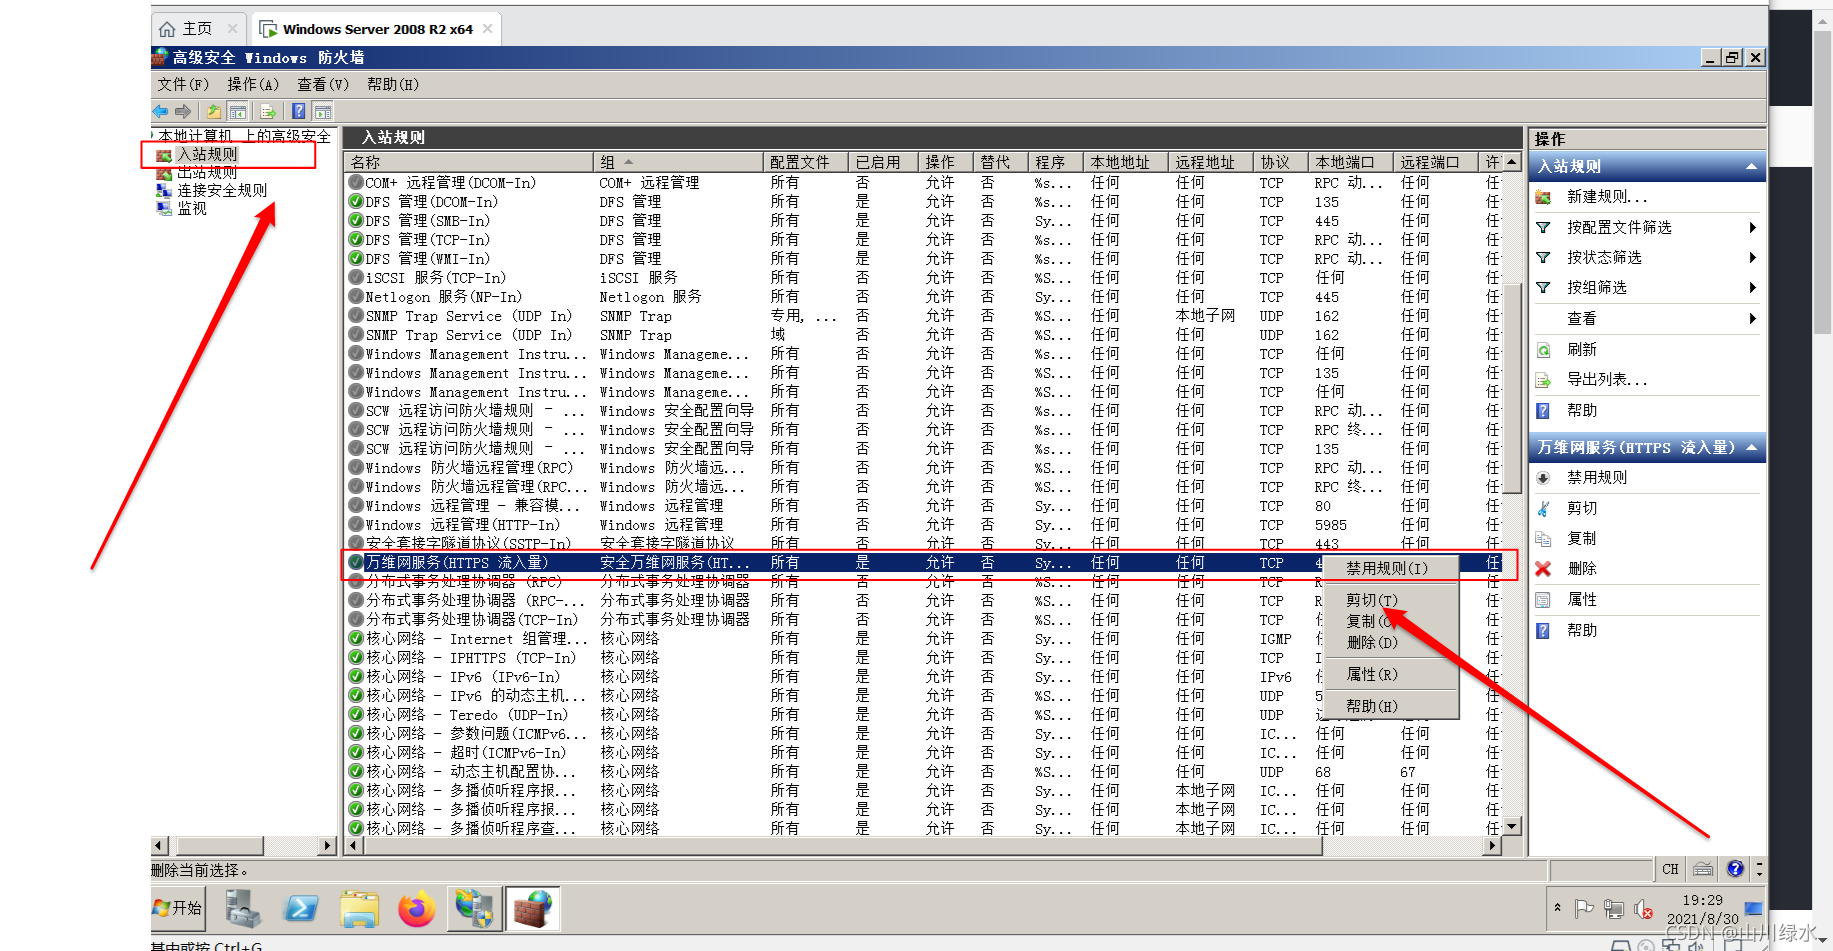This screenshot has height=951, width=1833.
Task: Click the back navigation arrow icon
Action: pos(160,111)
